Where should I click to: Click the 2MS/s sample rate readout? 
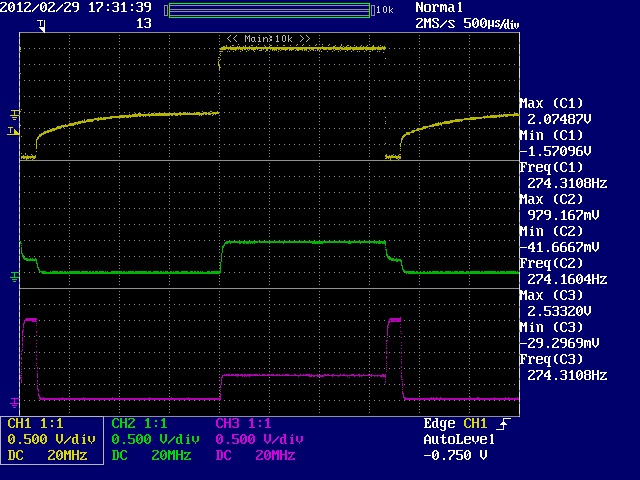(435, 23)
